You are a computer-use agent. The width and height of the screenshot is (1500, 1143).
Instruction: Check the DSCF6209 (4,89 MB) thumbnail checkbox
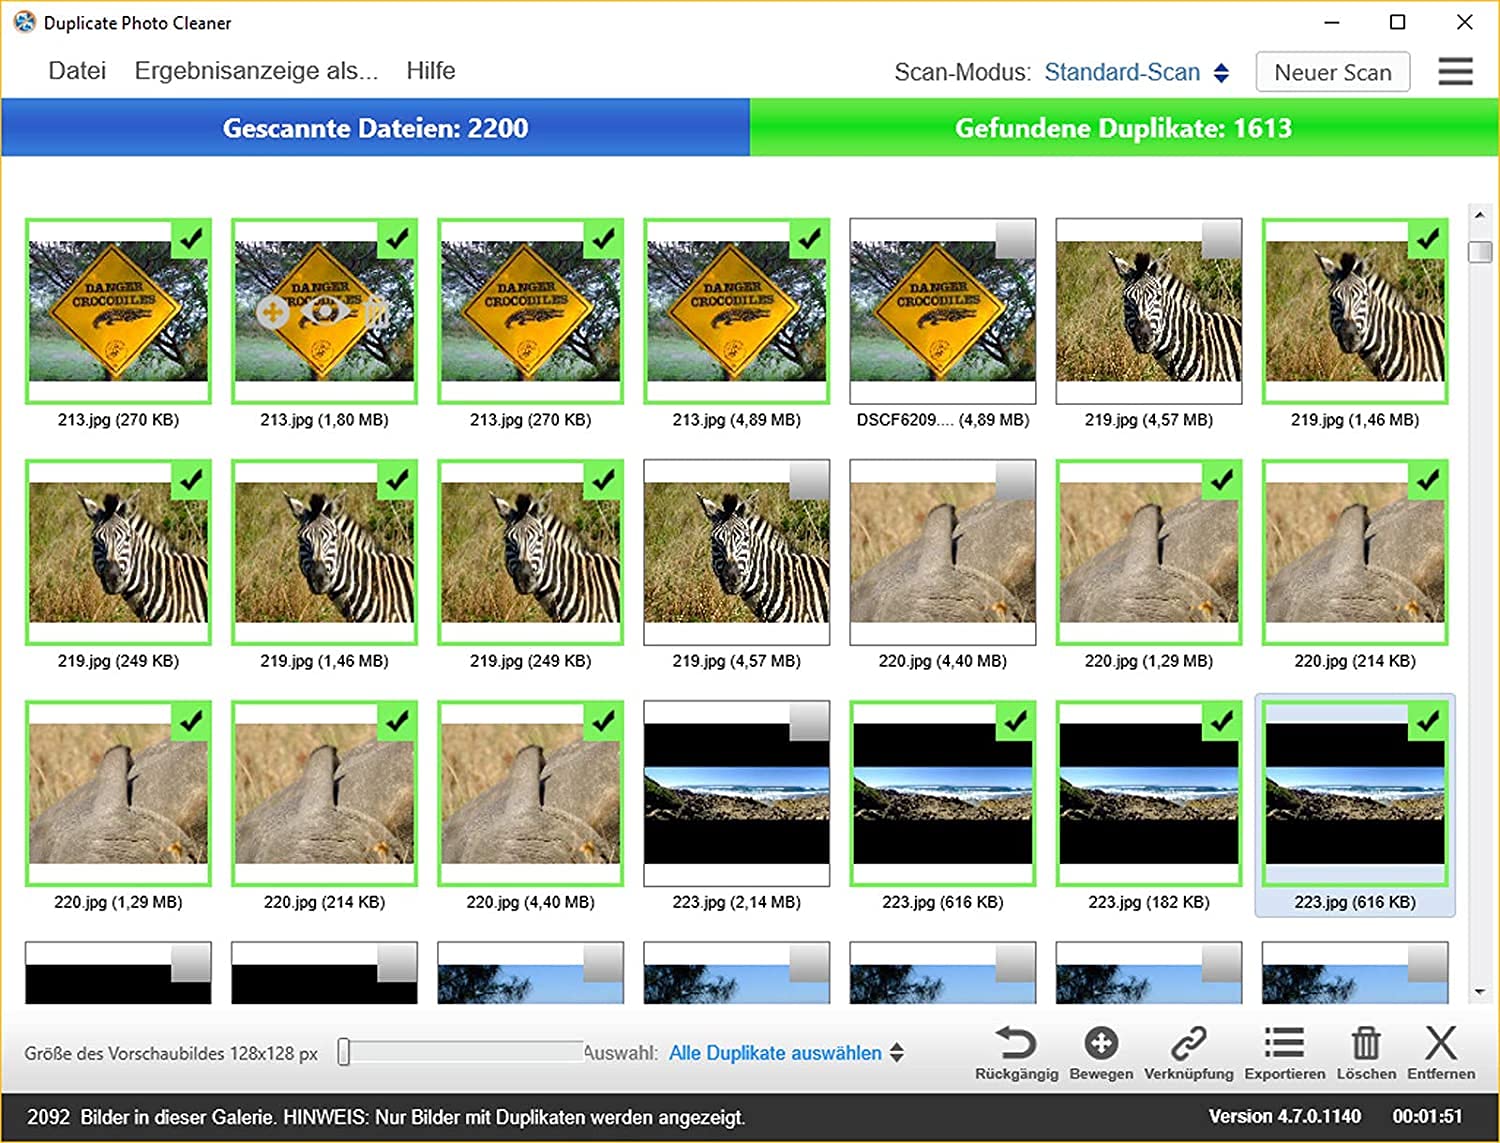point(1014,239)
